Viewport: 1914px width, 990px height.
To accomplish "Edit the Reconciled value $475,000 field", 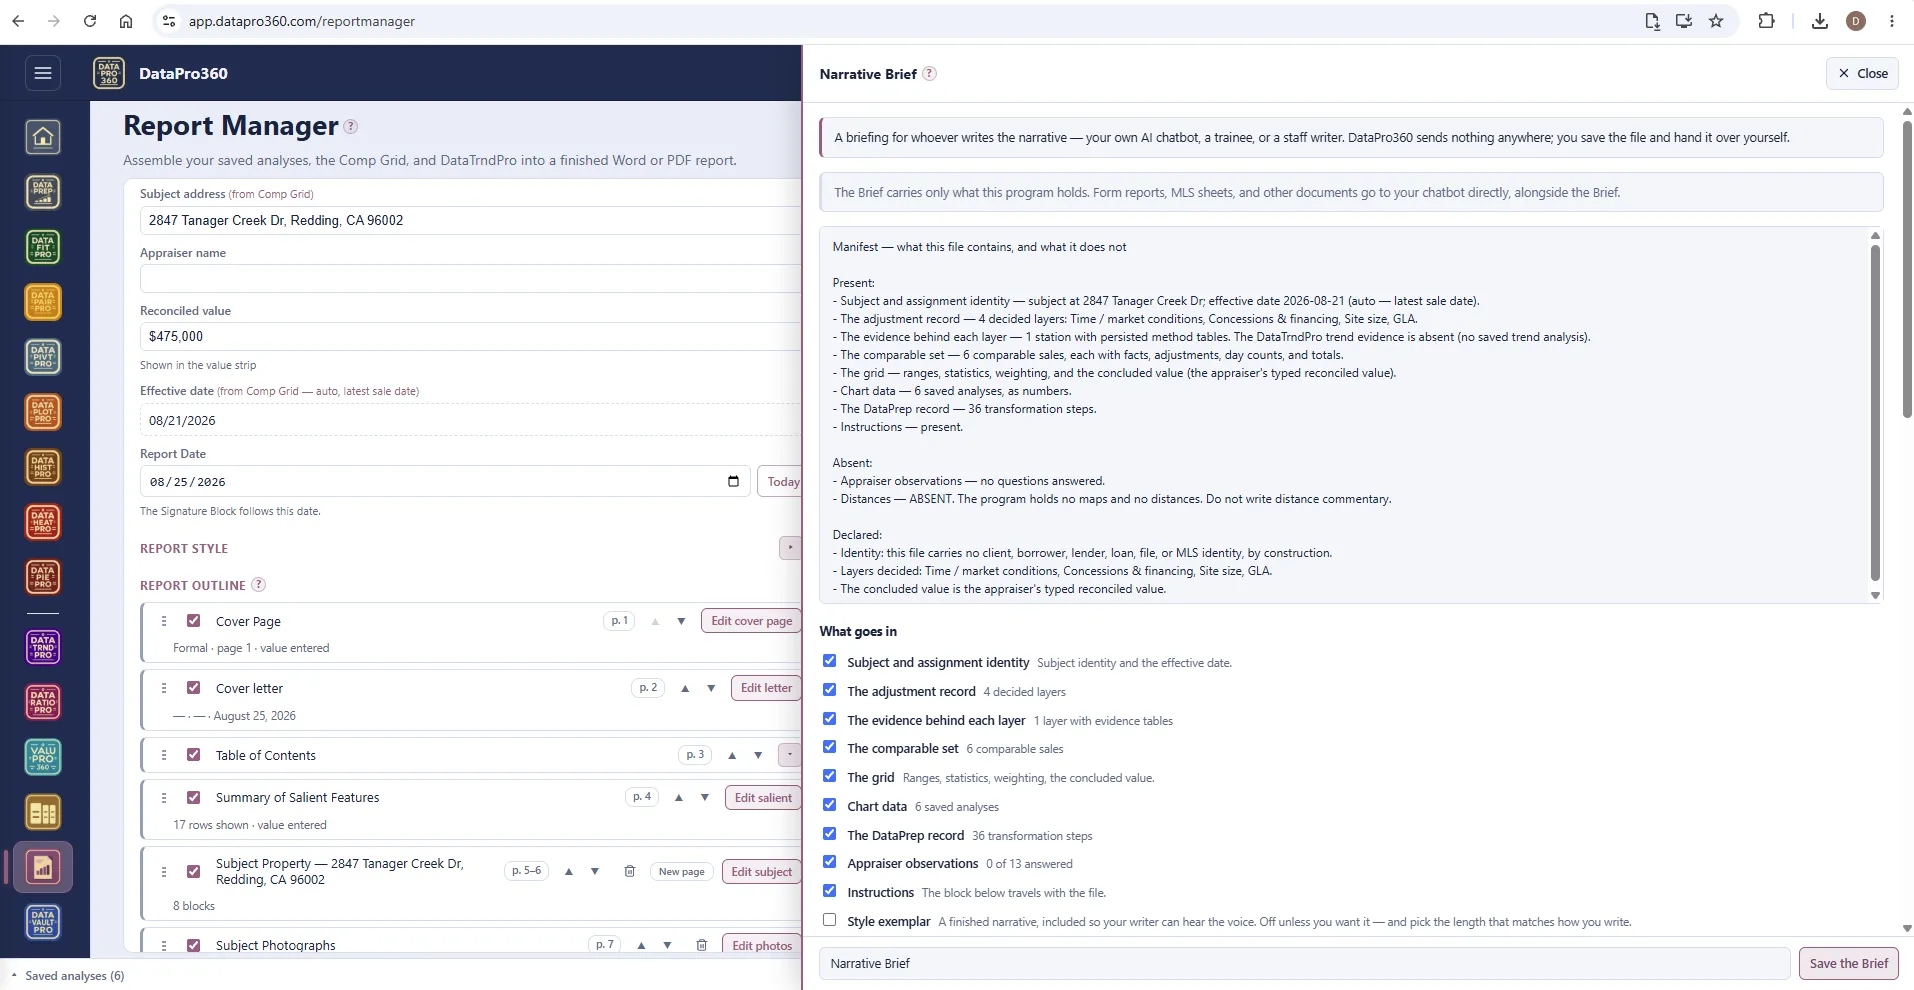I will [471, 336].
